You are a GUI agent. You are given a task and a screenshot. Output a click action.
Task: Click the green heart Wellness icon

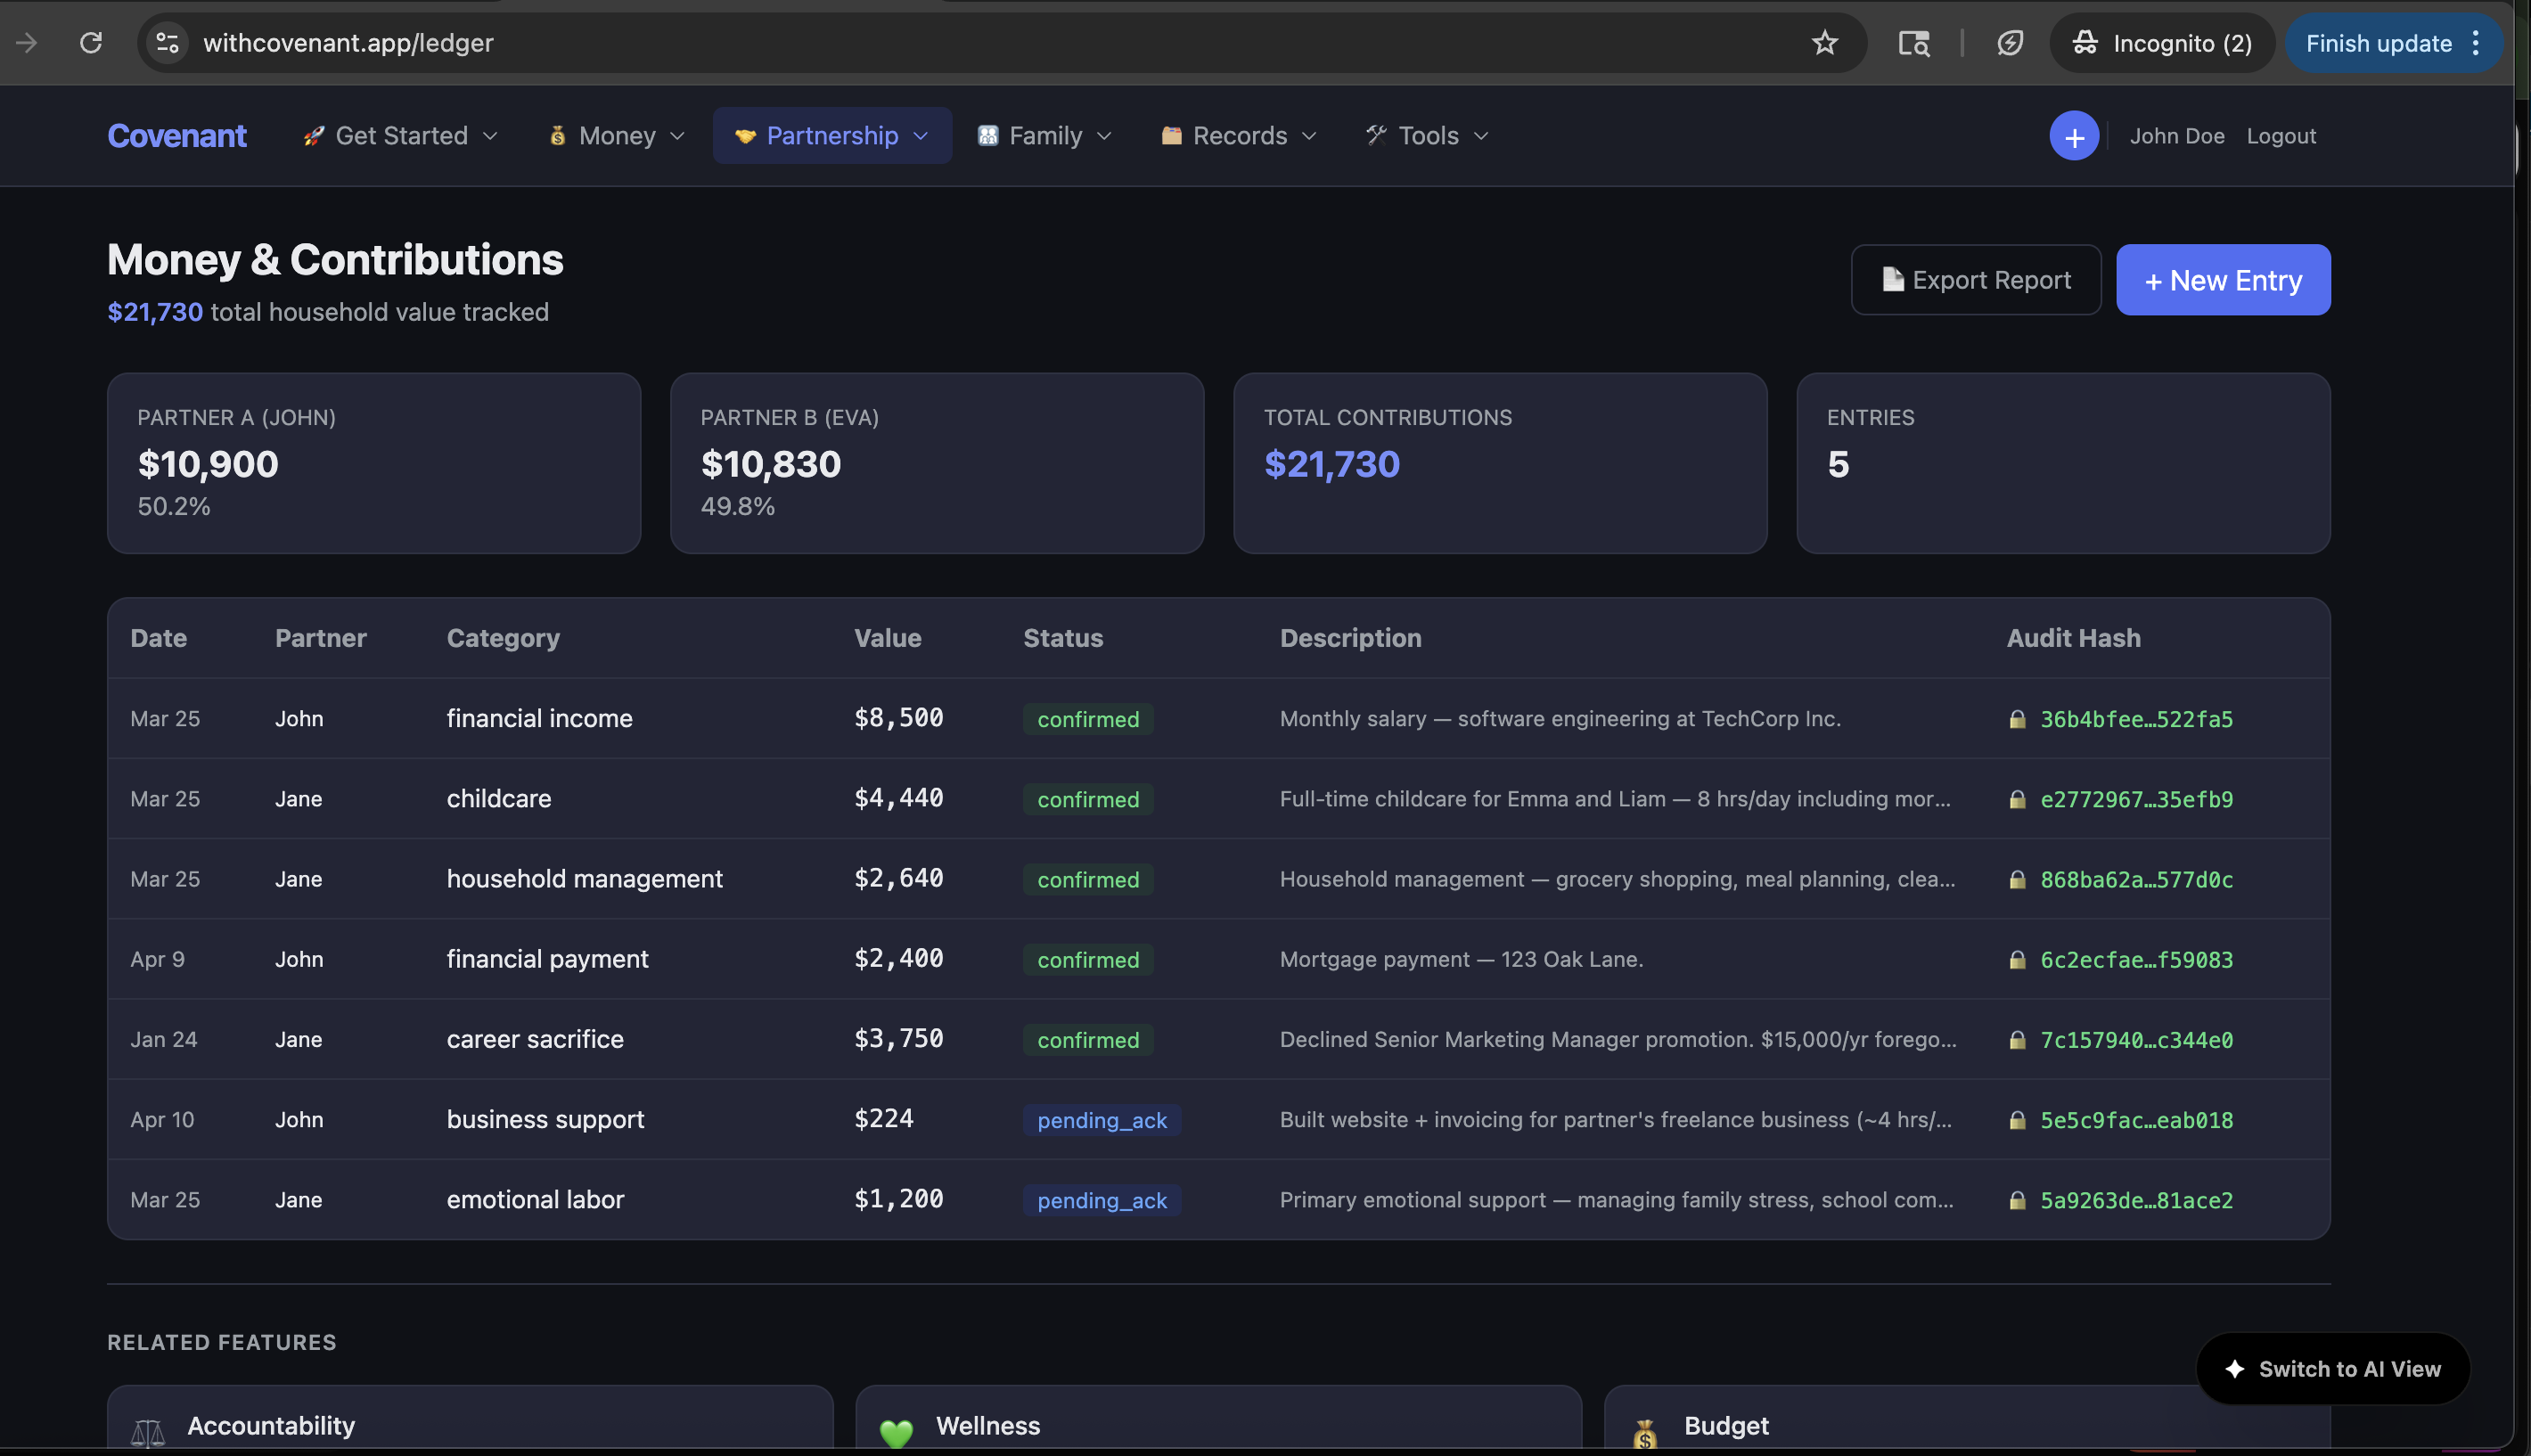tap(896, 1432)
